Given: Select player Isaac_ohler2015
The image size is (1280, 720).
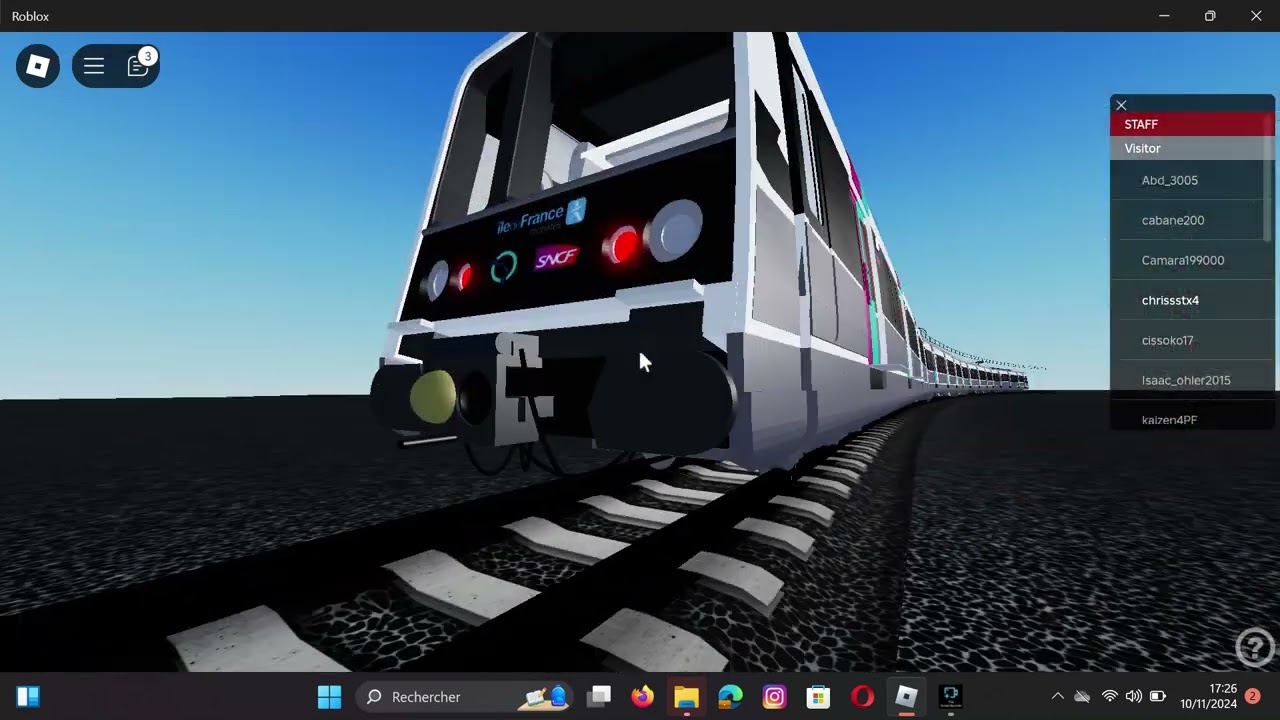Looking at the screenshot, I should [x=1187, y=380].
